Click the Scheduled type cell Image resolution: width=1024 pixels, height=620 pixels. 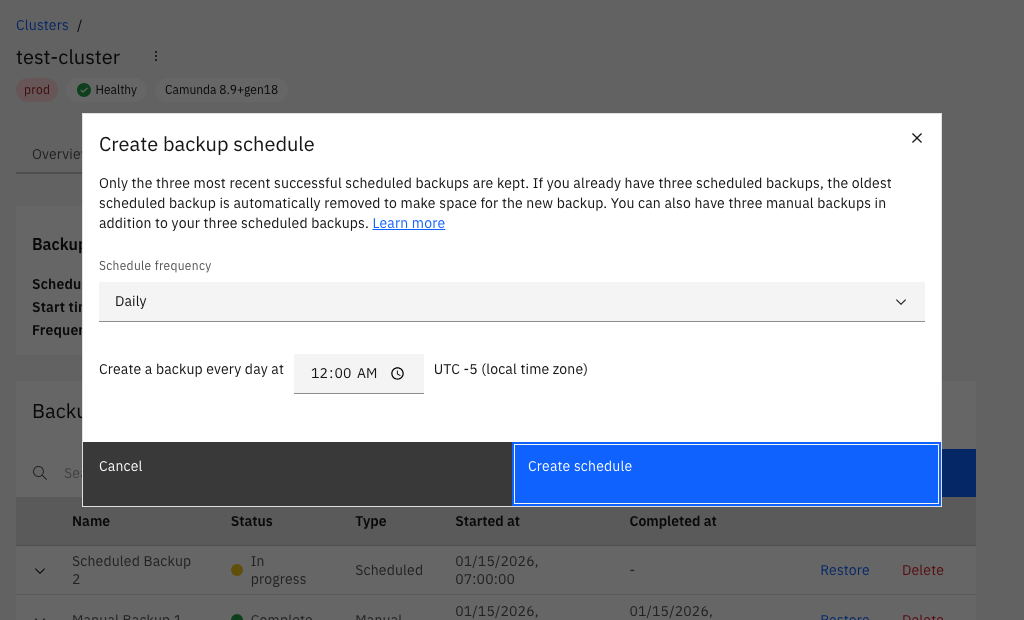click(x=389, y=570)
